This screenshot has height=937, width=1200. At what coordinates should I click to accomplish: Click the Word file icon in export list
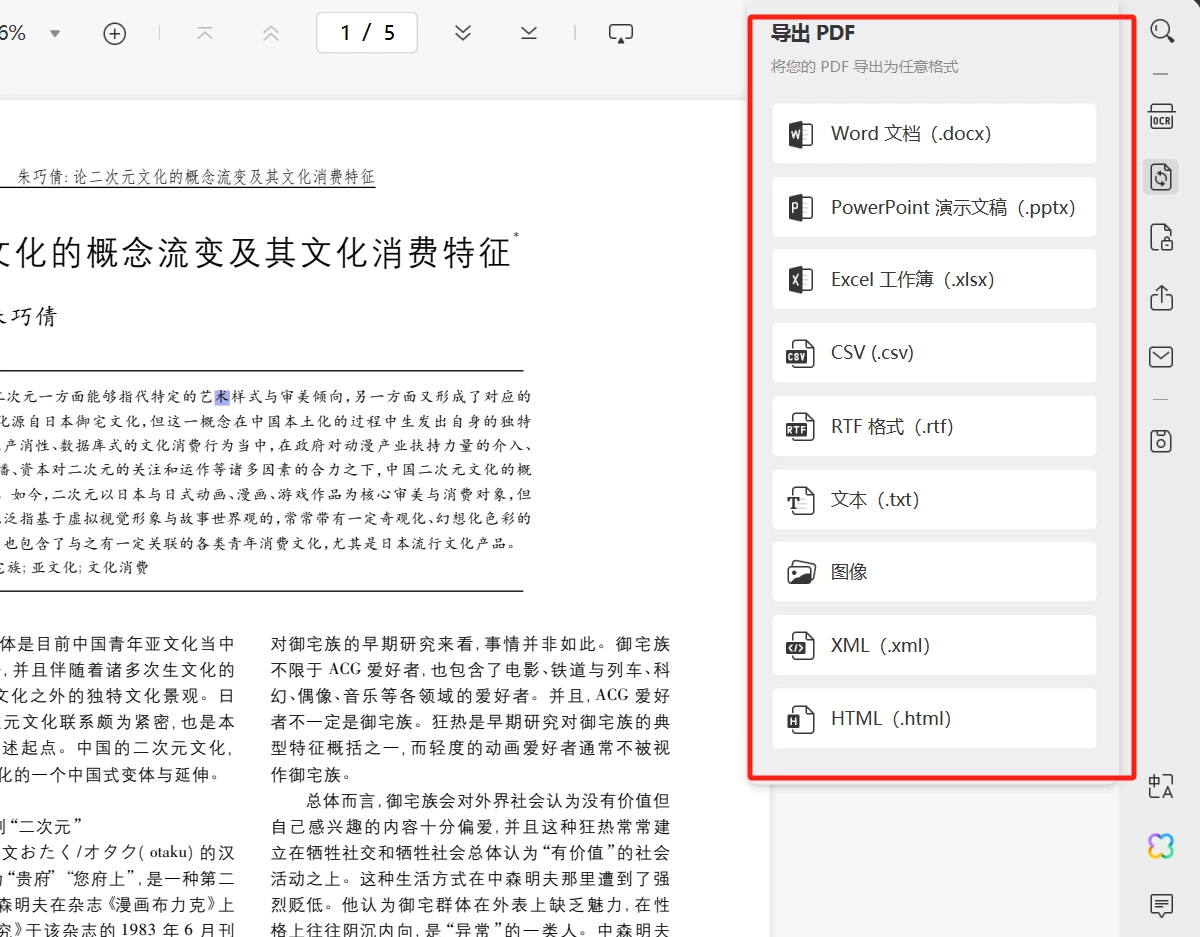800,134
